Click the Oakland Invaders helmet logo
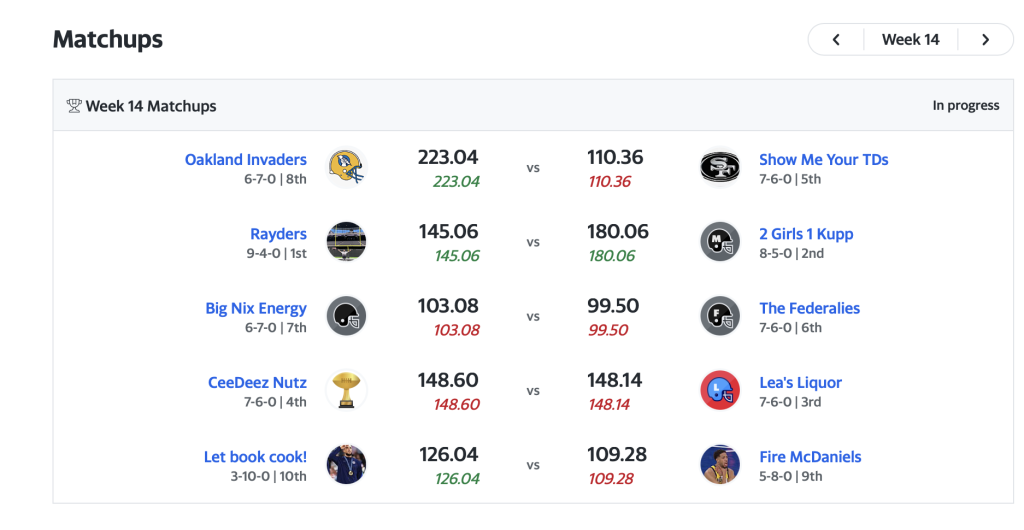1024x530 pixels. pyautogui.click(x=346, y=167)
